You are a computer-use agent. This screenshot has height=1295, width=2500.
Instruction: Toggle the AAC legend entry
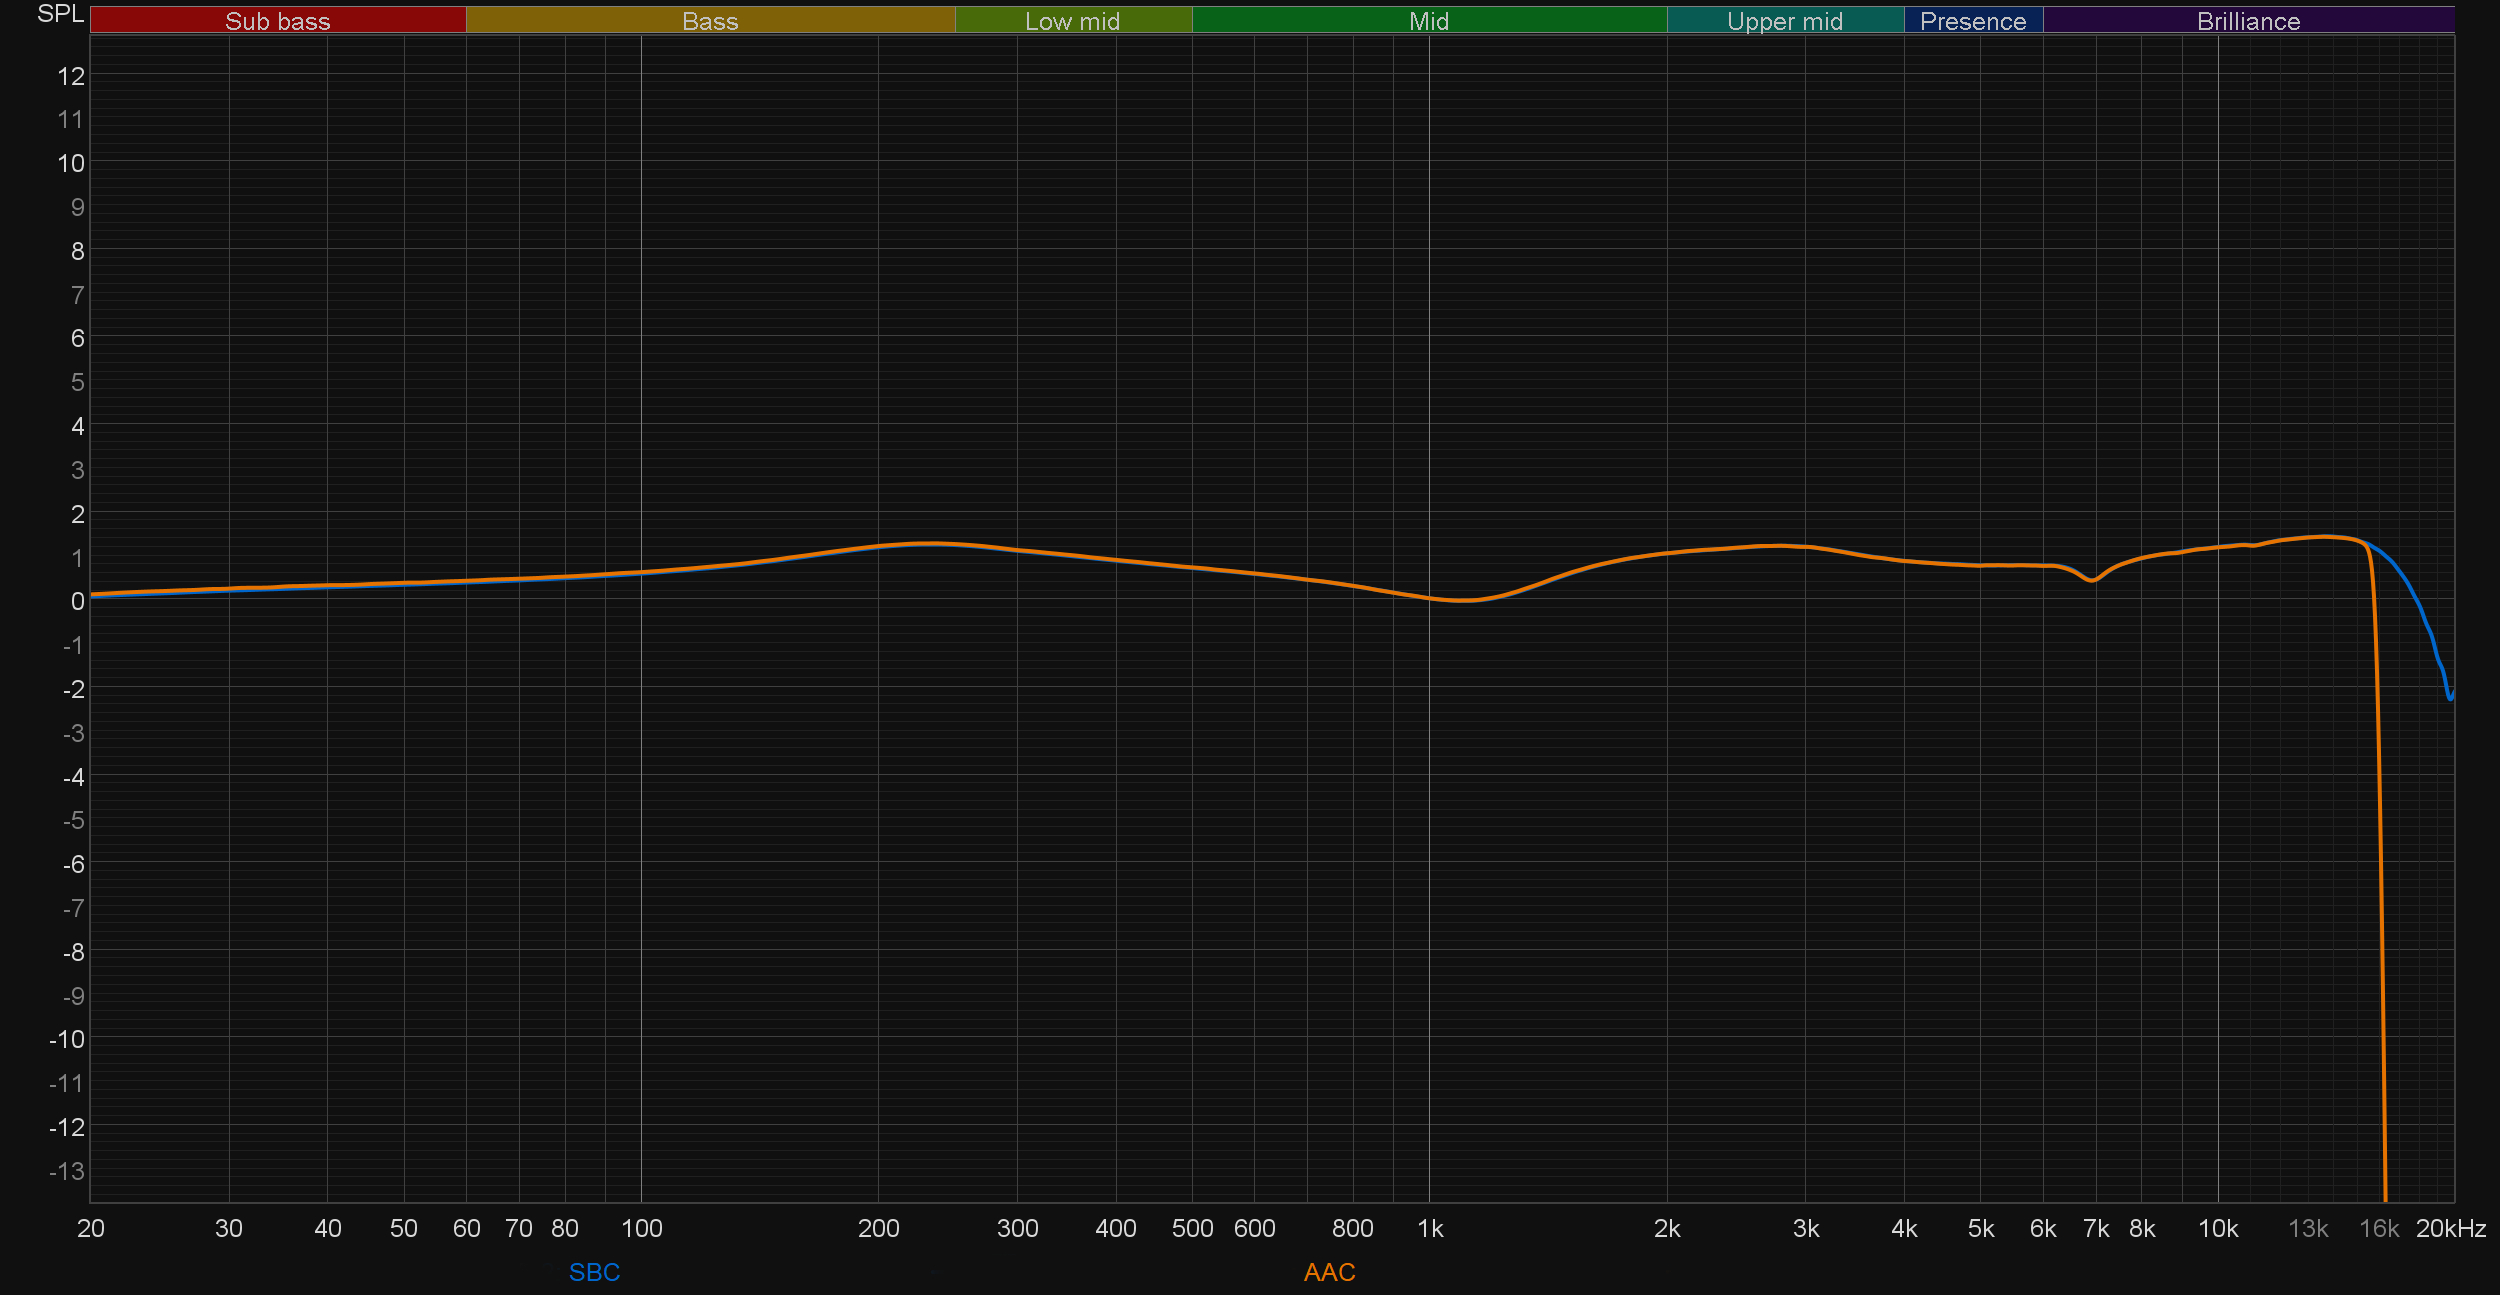[1329, 1272]
